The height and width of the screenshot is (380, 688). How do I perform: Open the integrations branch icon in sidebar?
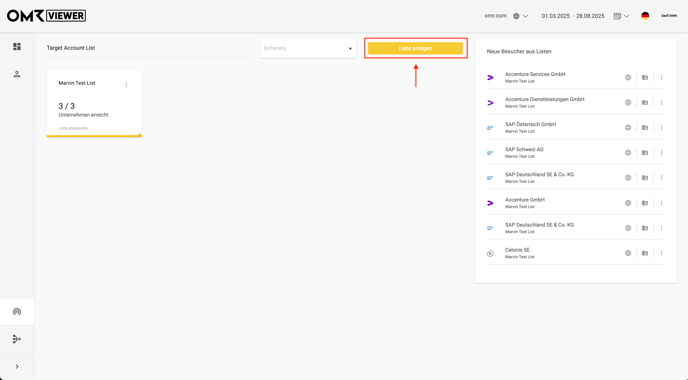point(17,339)
